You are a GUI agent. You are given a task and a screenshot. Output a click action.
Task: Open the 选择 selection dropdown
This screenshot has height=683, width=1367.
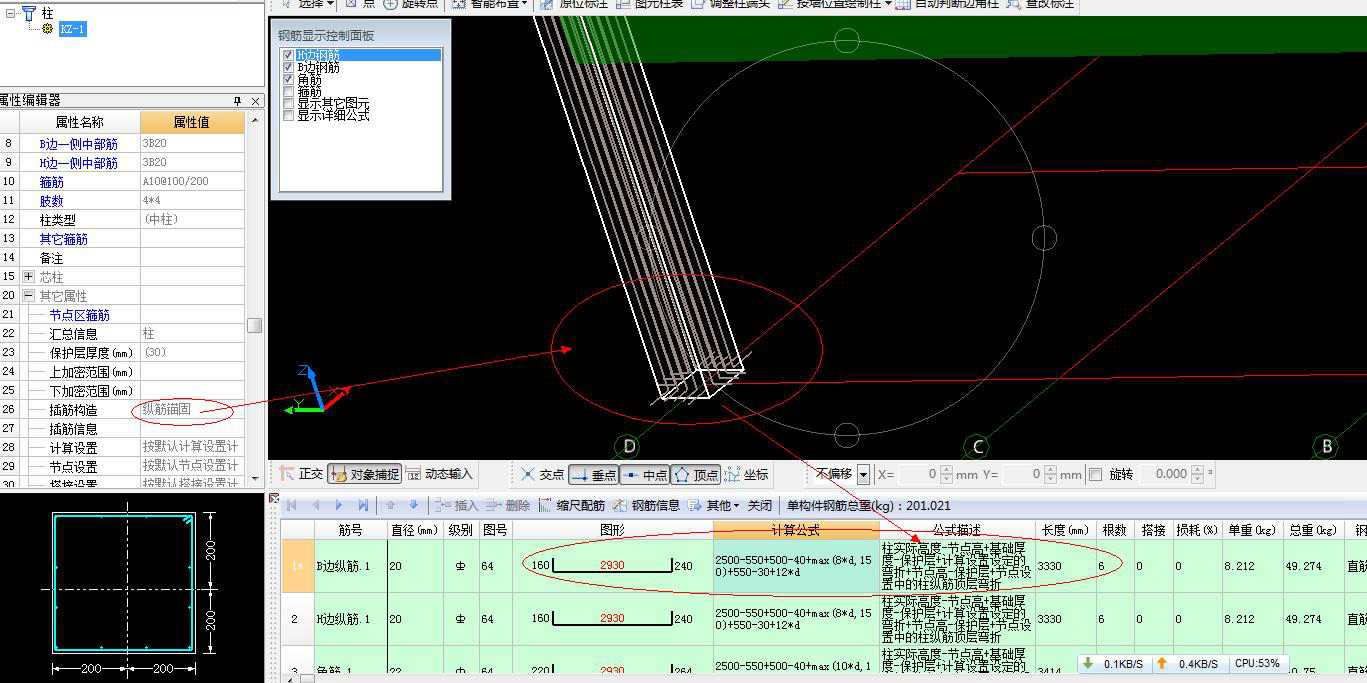pyautogui.click(x=307, y=4)
